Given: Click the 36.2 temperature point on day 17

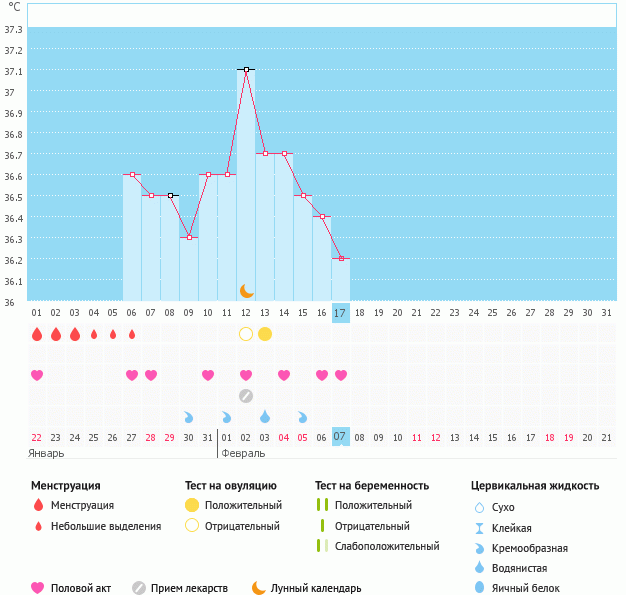Looking at the screenshot, I should 341,258.
